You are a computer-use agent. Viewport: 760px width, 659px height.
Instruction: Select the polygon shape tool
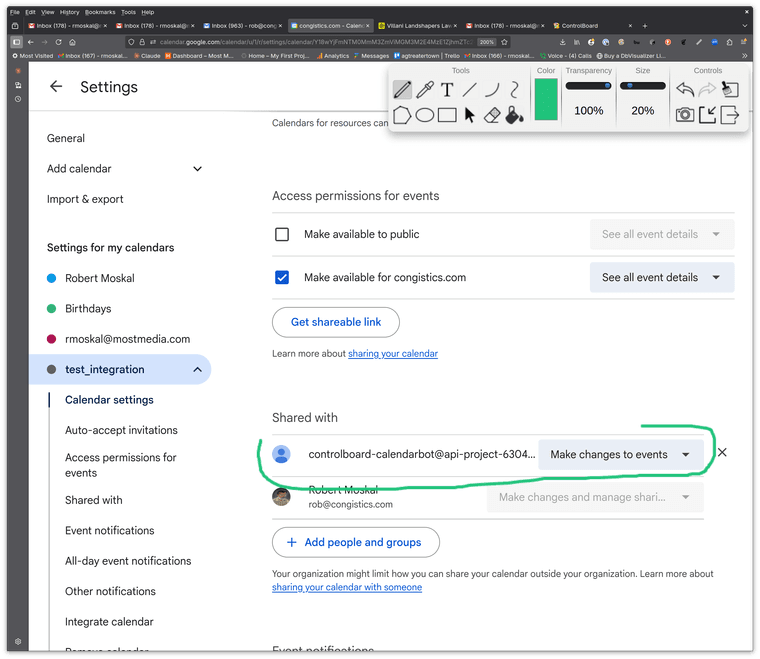point(402,115)
